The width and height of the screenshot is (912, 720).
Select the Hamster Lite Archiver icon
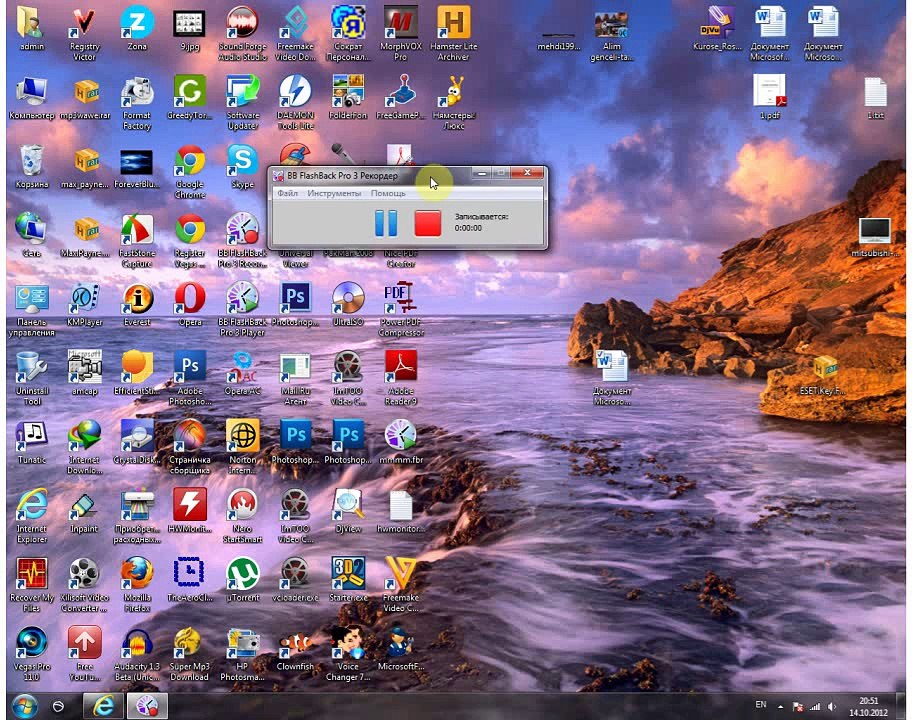(454, 34)
